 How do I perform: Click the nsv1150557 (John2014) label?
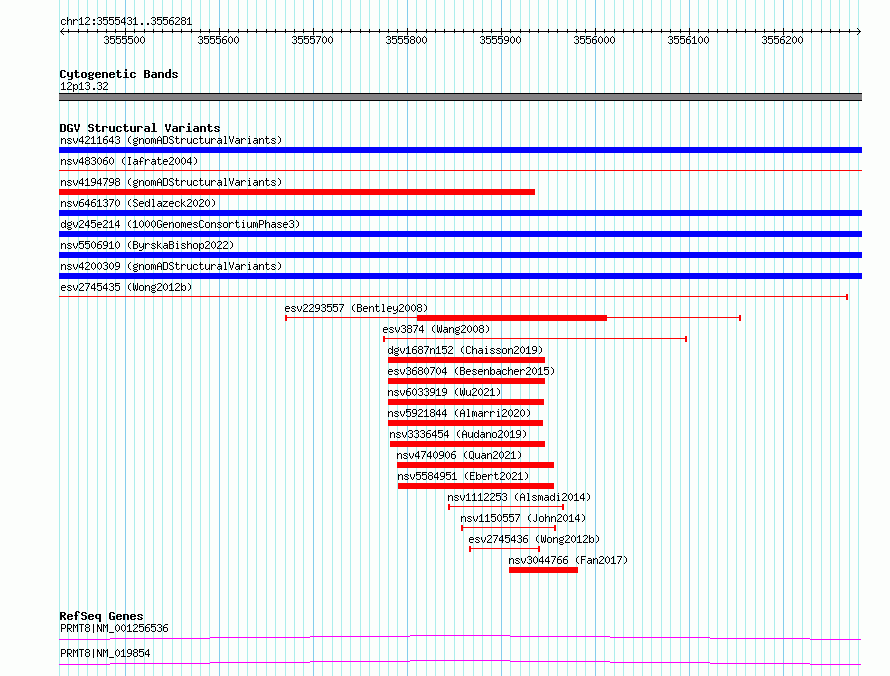(523, 518)
